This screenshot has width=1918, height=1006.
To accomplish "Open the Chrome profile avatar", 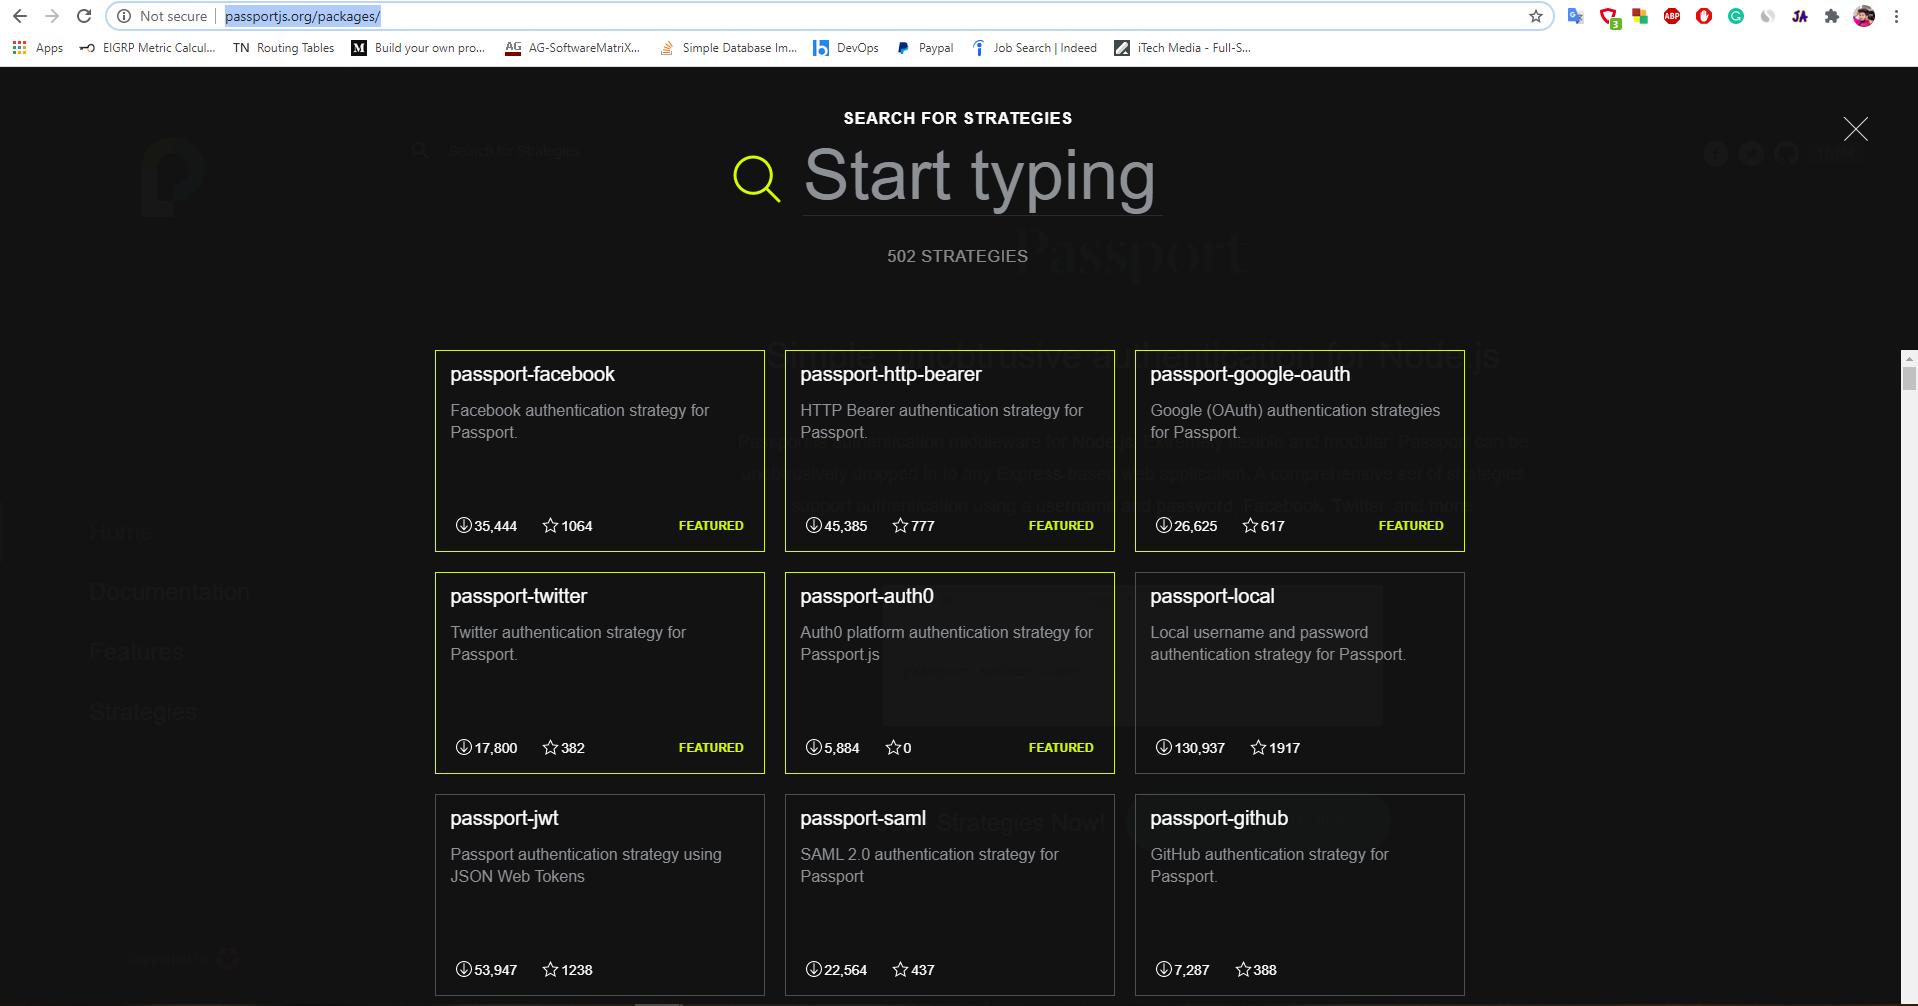I will [x=1864, y=16].
